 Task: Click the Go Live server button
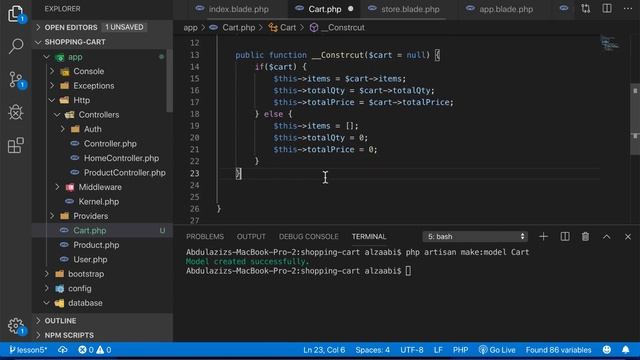pyautogui.click(x=497, y=350)
